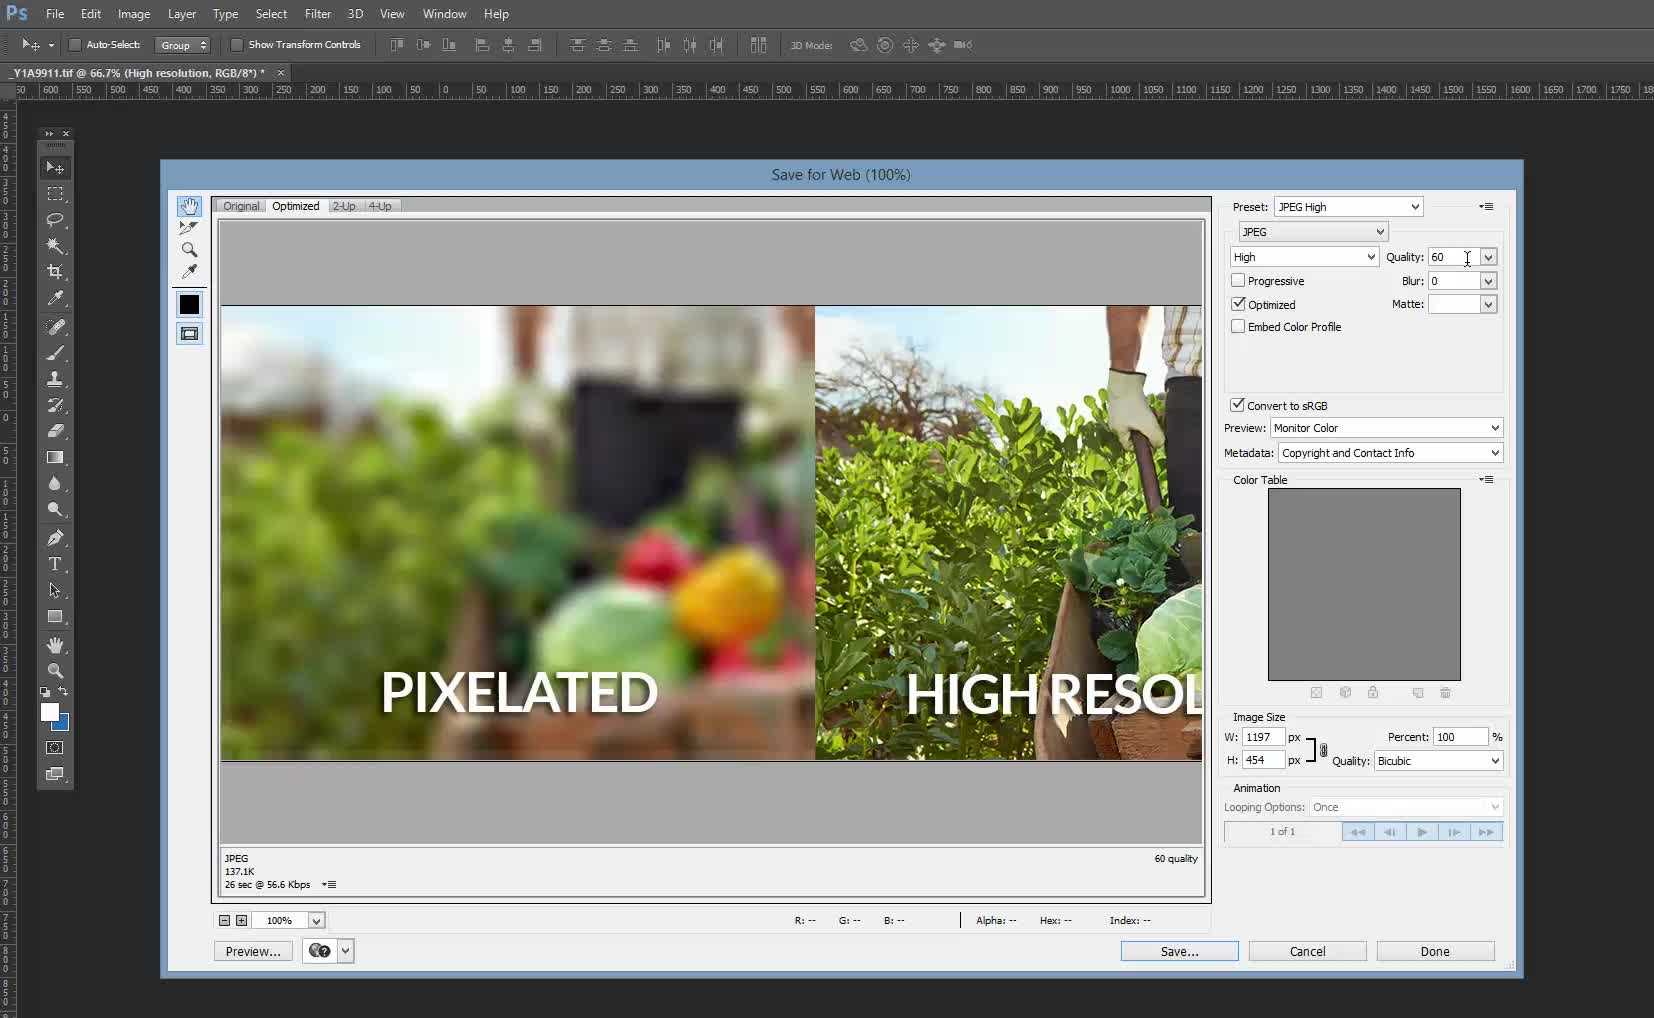Click the lock color icon in Color Table

1374,693
